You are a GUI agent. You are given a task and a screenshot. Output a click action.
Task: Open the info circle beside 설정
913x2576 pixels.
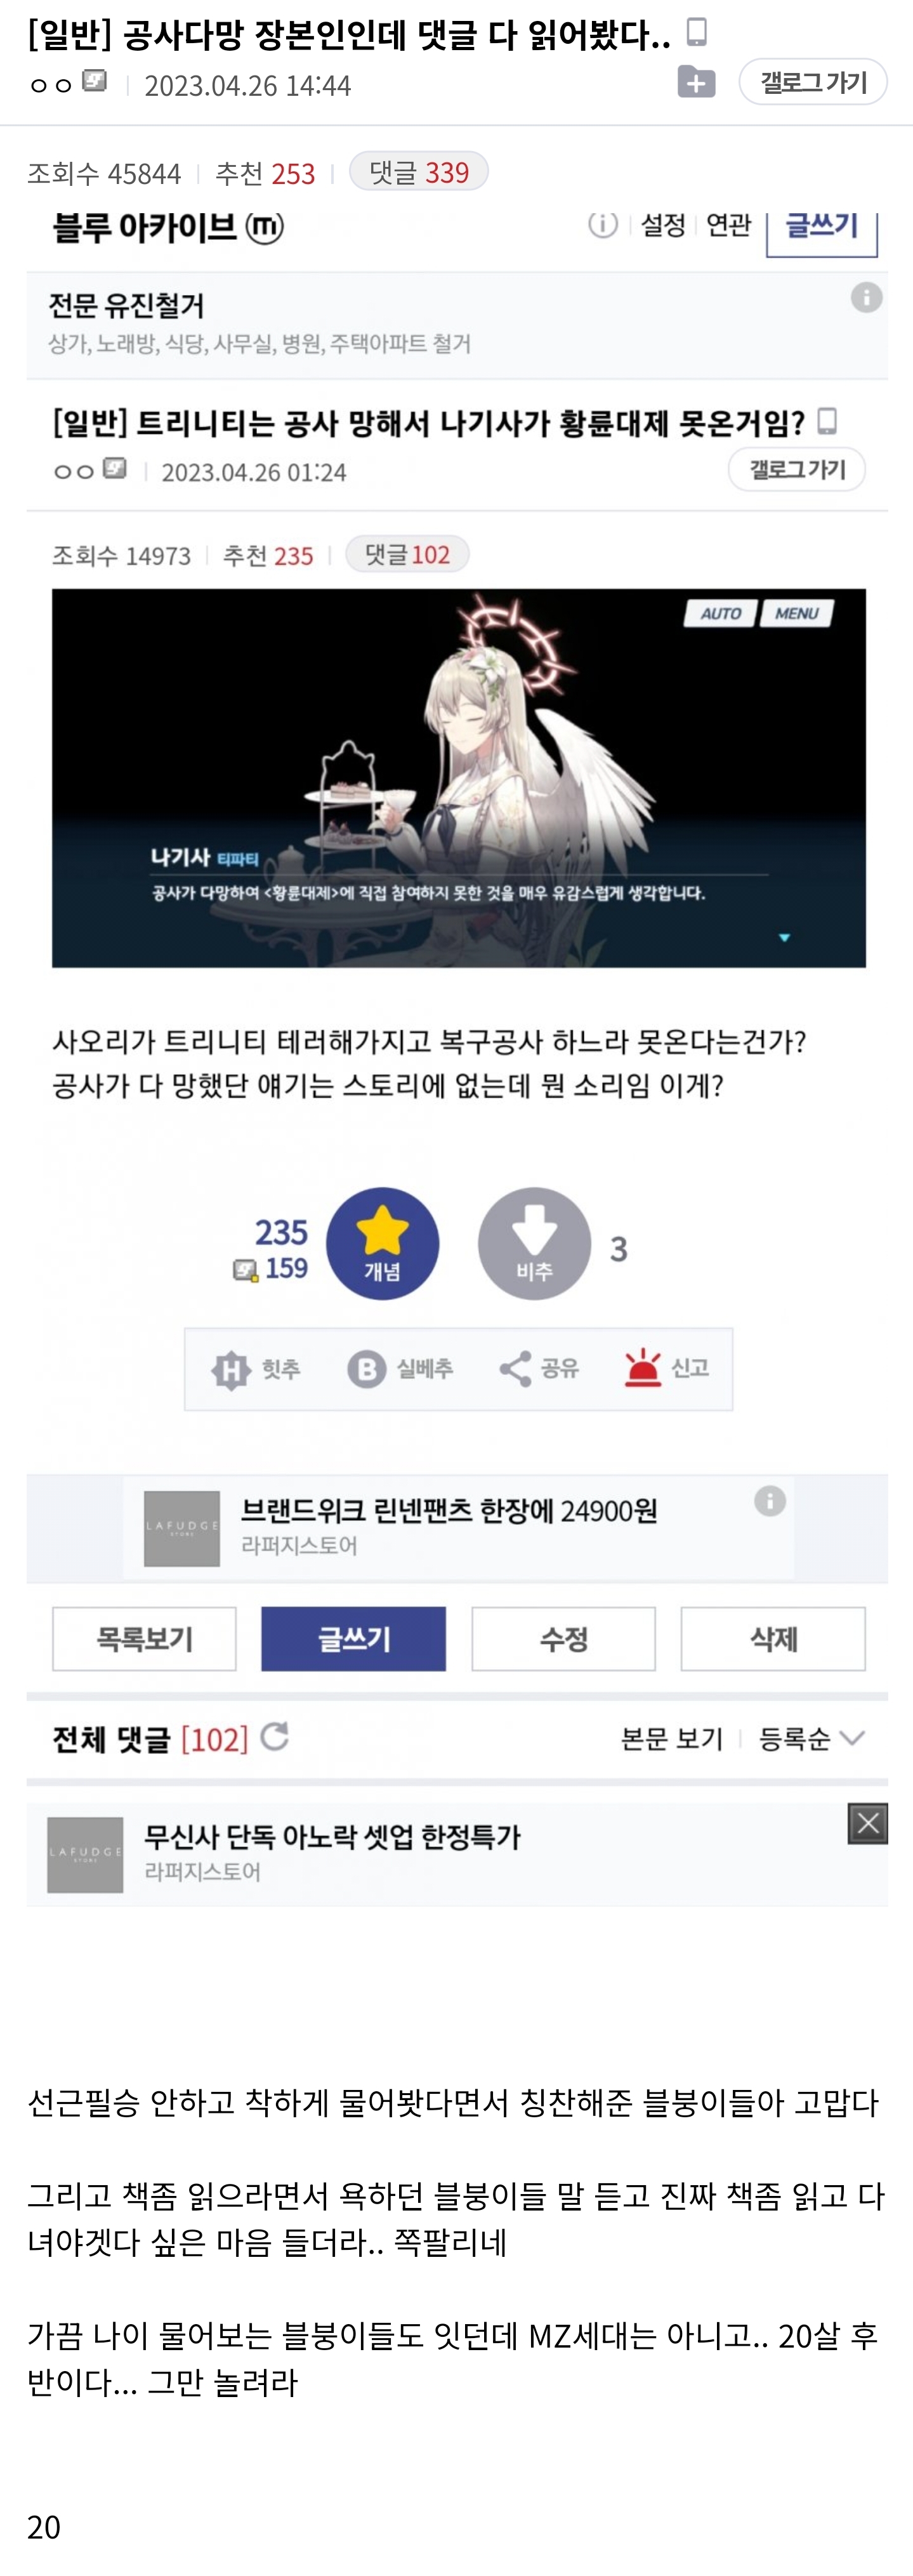pyautogui.click(x=603, y=224)
